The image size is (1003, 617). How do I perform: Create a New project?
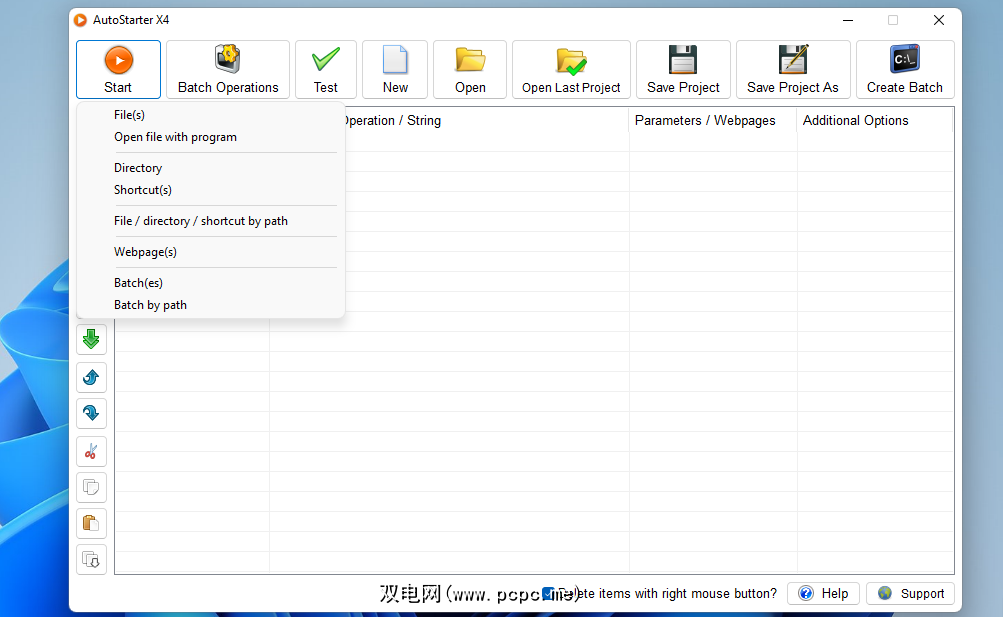pos(395,70)
